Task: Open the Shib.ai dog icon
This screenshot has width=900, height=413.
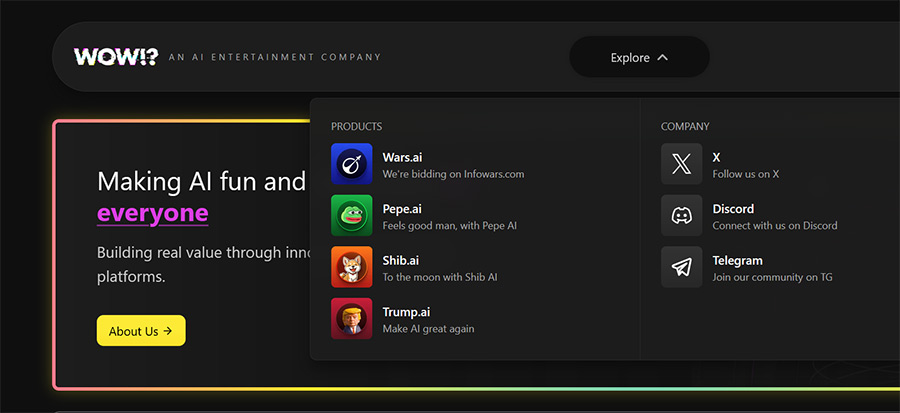Action: (352, 267)
